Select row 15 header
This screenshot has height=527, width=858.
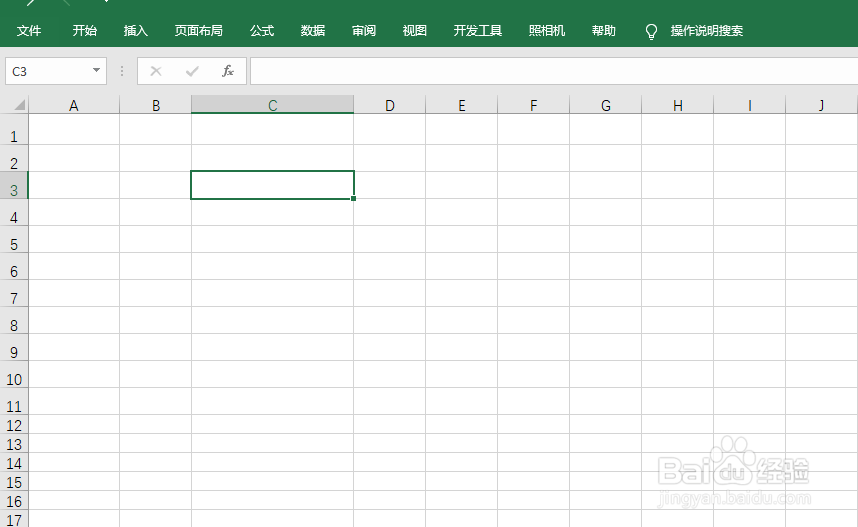(14, 482)
